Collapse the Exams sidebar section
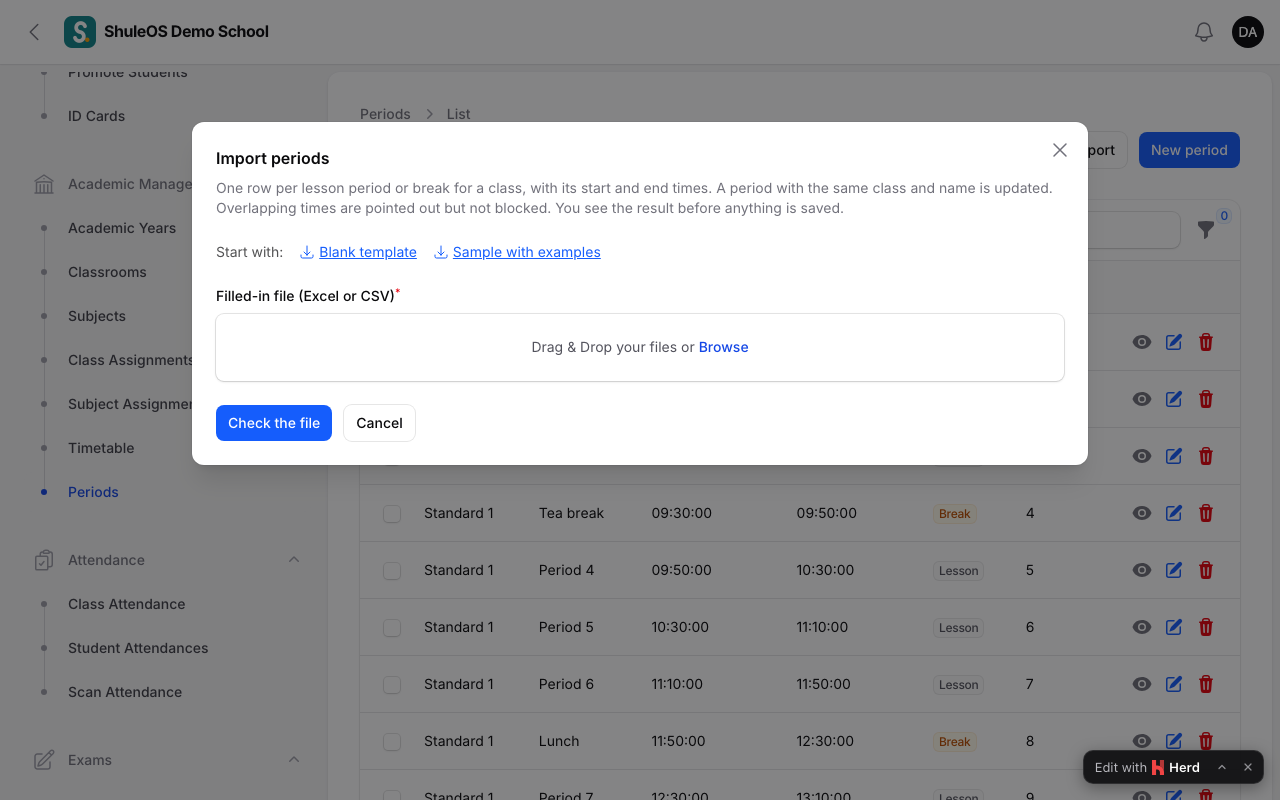 click(294, 760)
